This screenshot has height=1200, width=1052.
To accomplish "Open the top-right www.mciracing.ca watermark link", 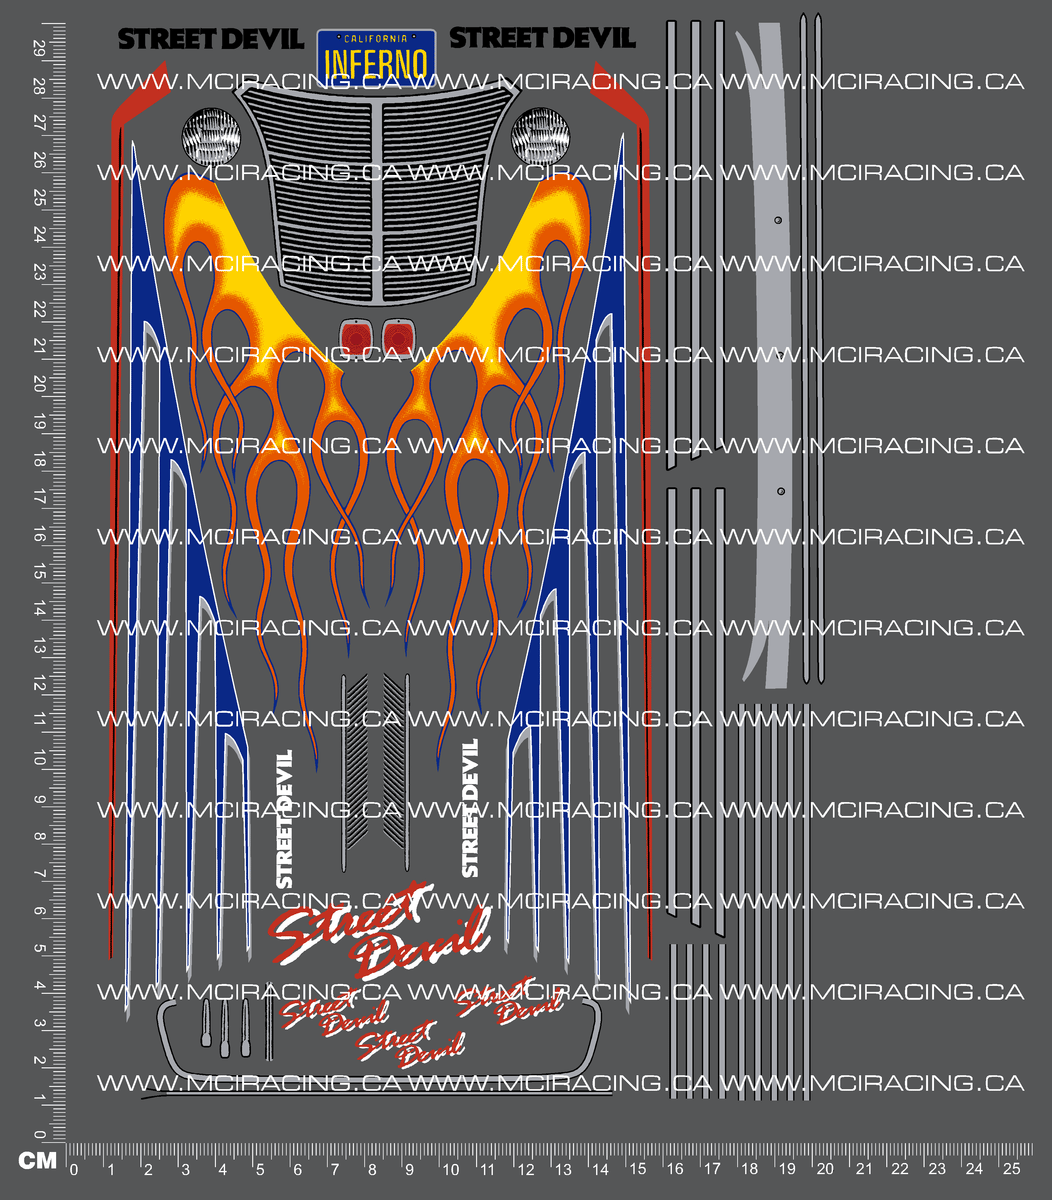I will coord(872,82).
